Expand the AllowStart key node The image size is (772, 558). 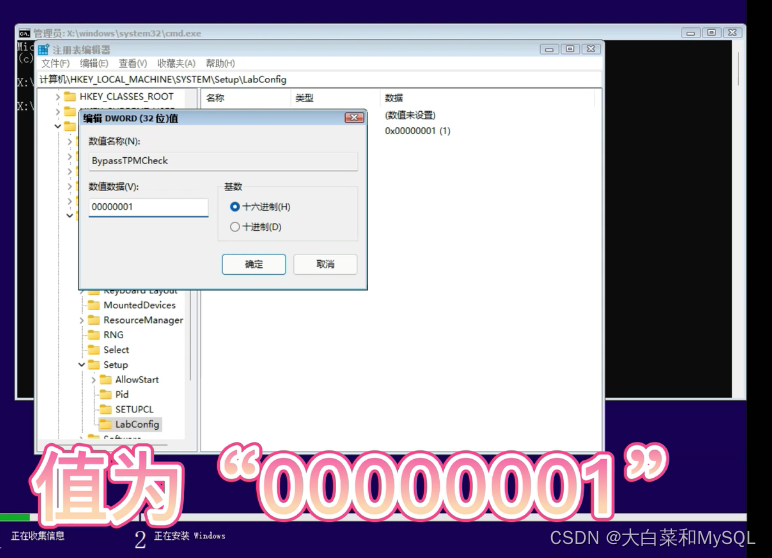pyautogui.click(x=94, y=380)
